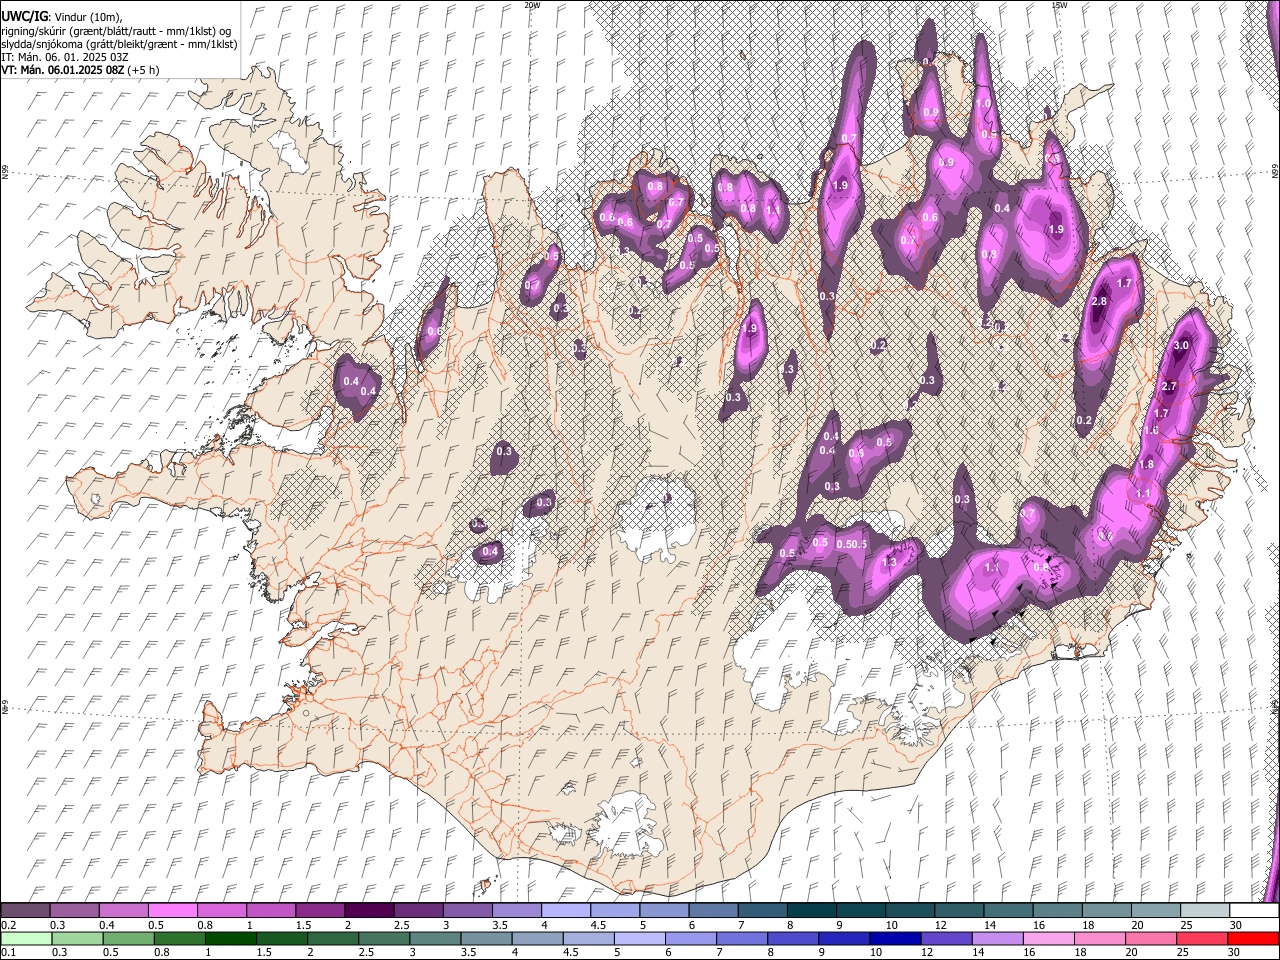Click the 3.0 snowfall value on the map

[x=1181, y=346]
